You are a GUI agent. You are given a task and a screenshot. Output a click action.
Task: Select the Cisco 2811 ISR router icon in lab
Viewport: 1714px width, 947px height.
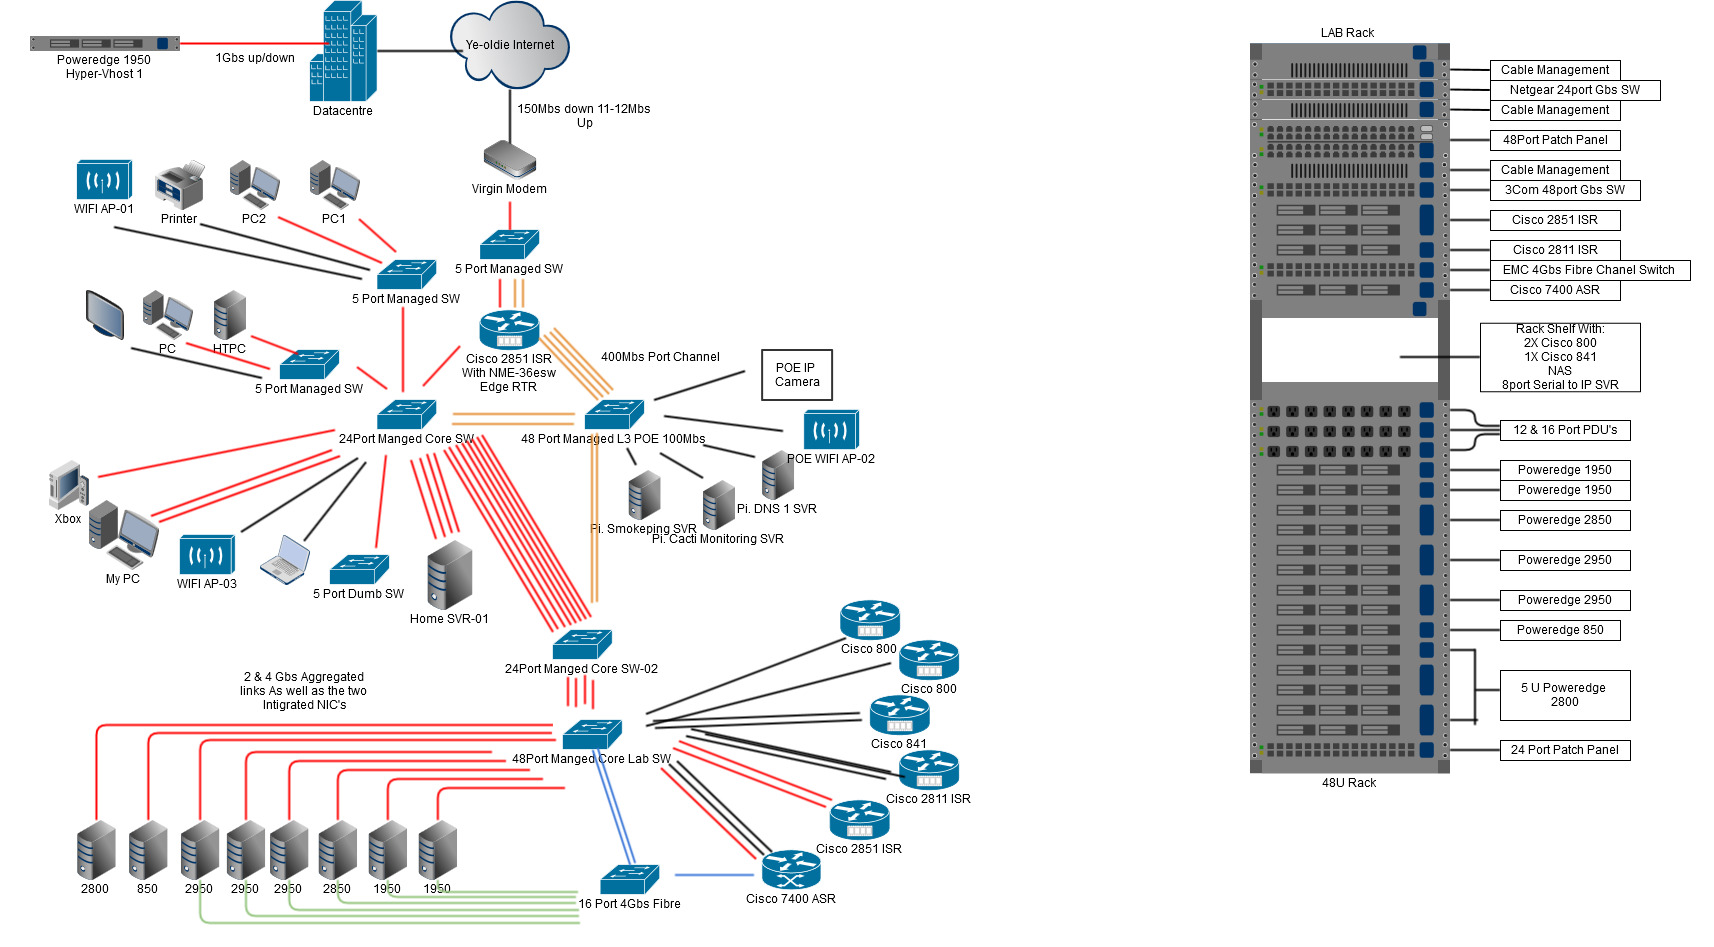[x=929, y=769]
